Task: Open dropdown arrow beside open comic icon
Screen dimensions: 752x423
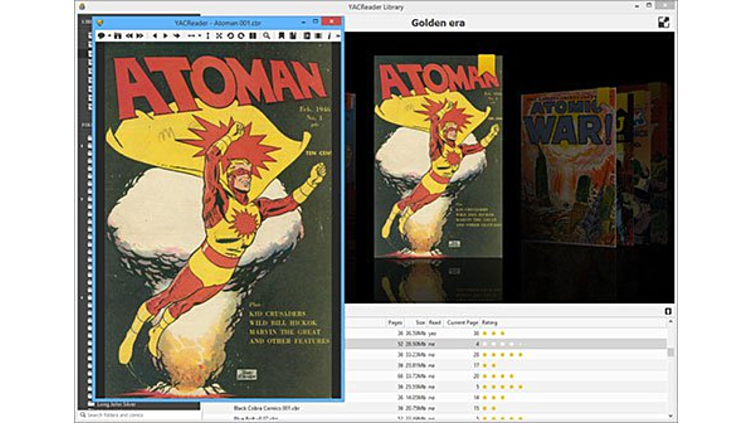Action: tap(109, 36)
